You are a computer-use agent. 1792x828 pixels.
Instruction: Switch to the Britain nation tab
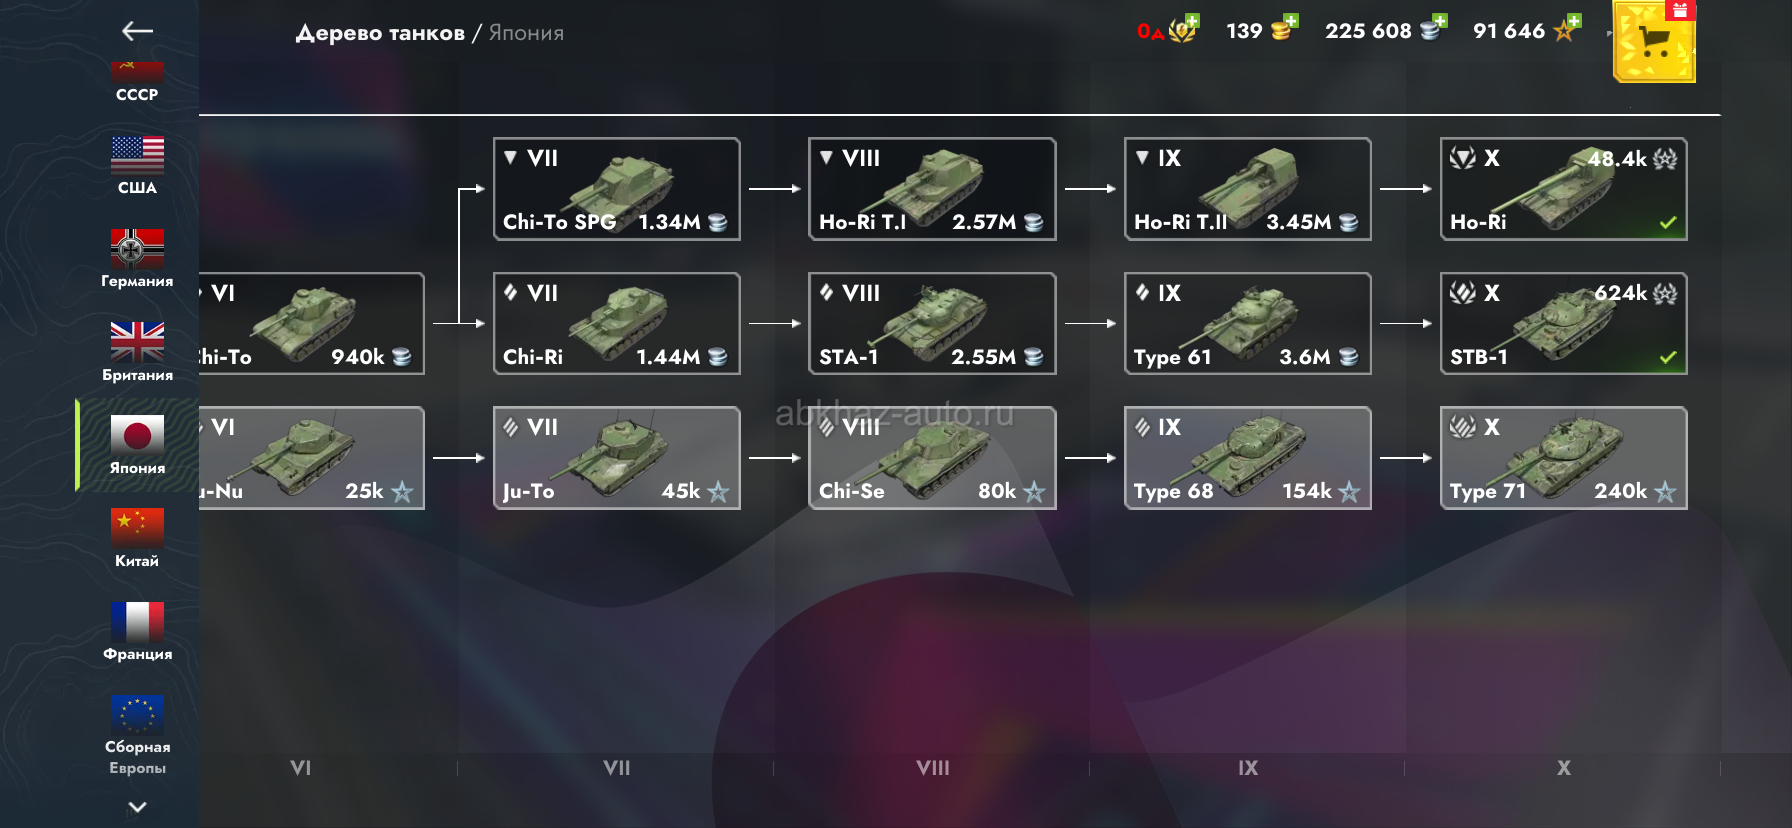click(137, 352)
